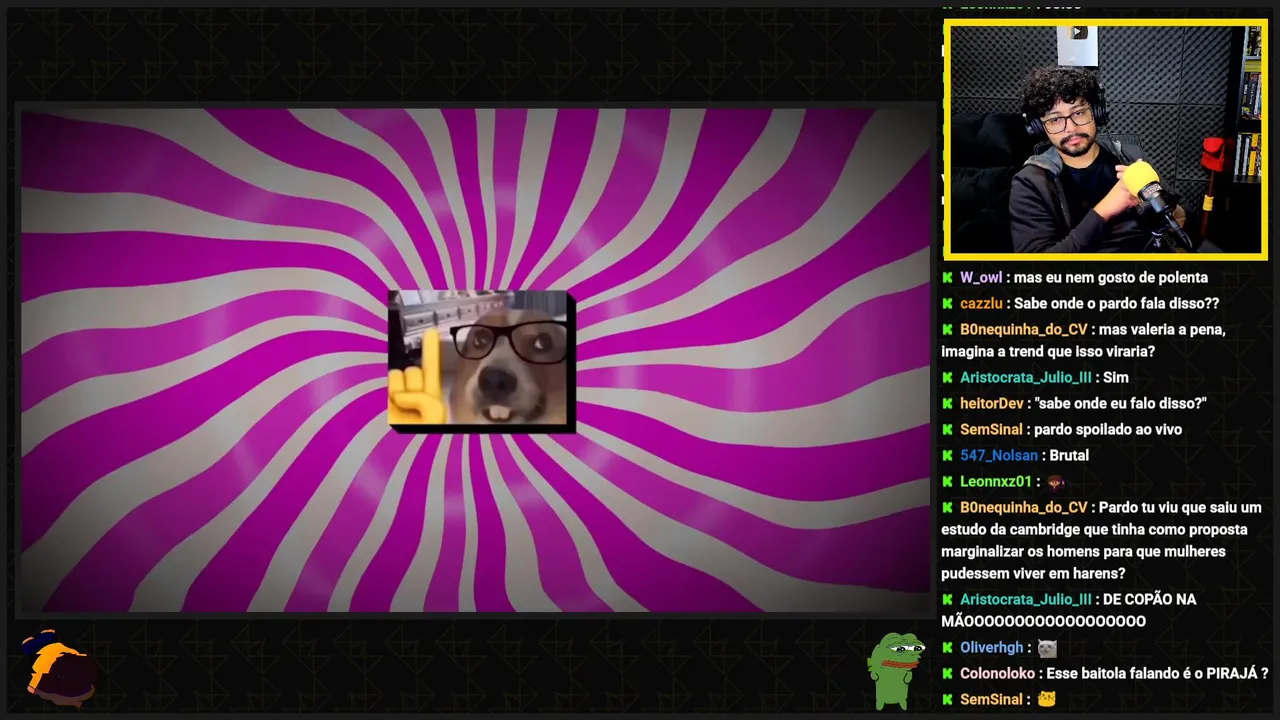Click username SemSinal on 'pardo spoilado' message

(991, 430)
